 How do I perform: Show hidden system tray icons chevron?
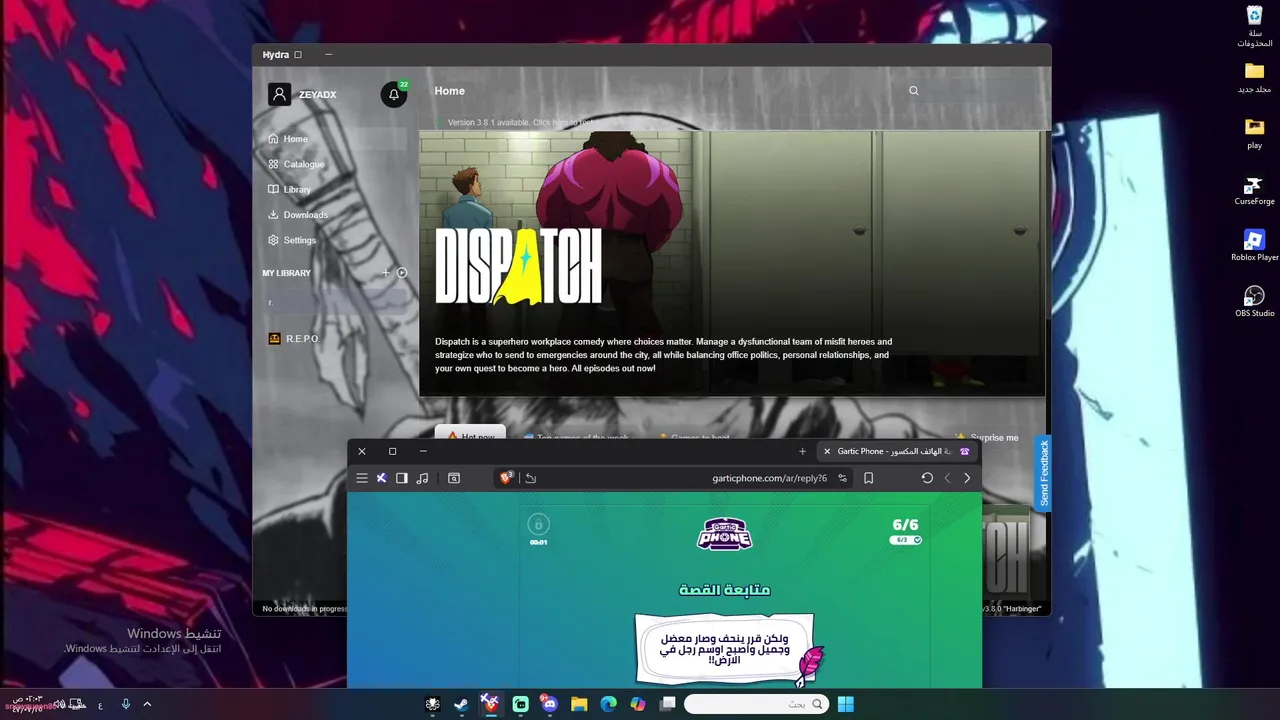[x=147, y=704]
